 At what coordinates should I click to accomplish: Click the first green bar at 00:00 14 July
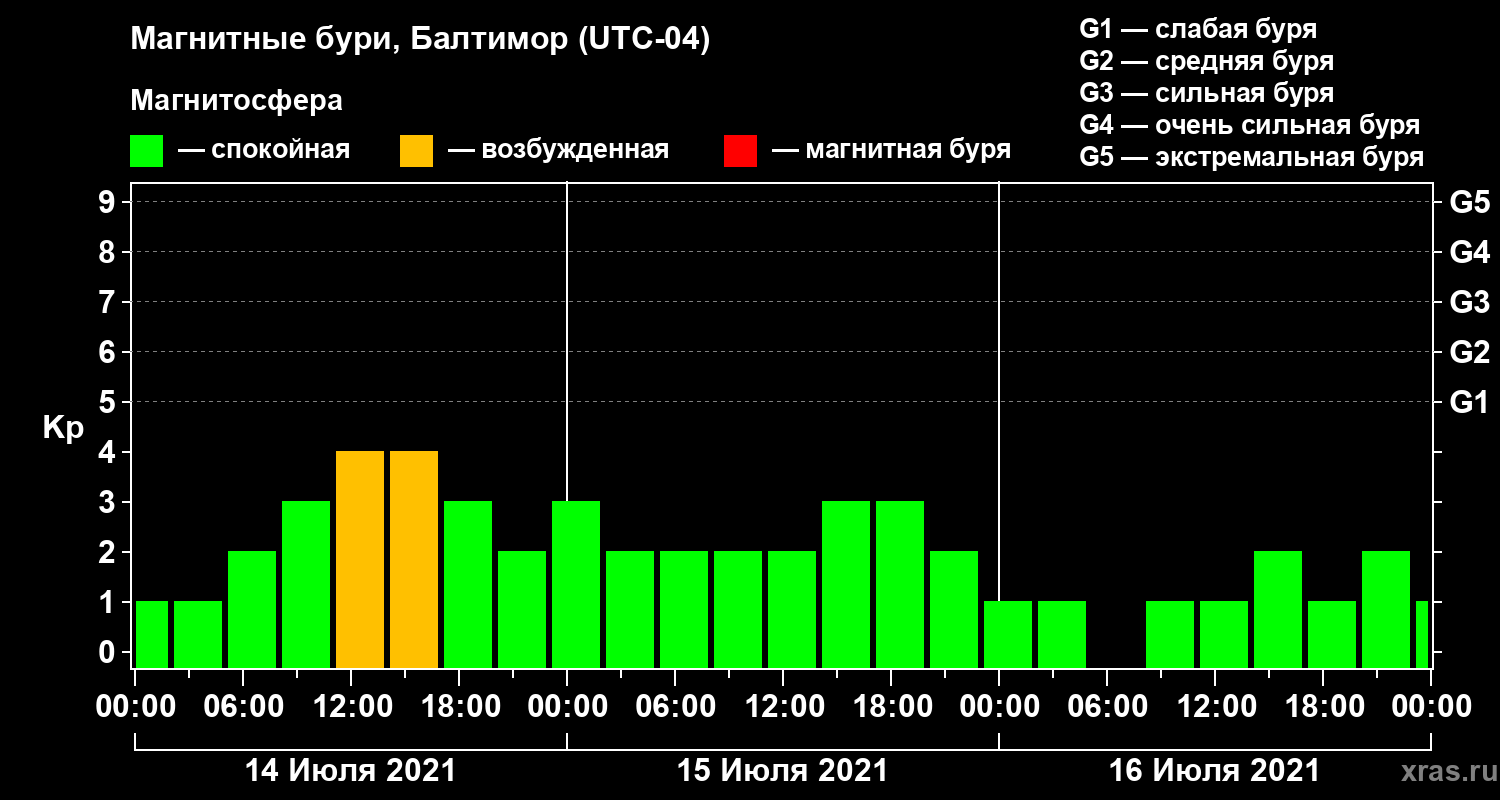tap(152, 635)
